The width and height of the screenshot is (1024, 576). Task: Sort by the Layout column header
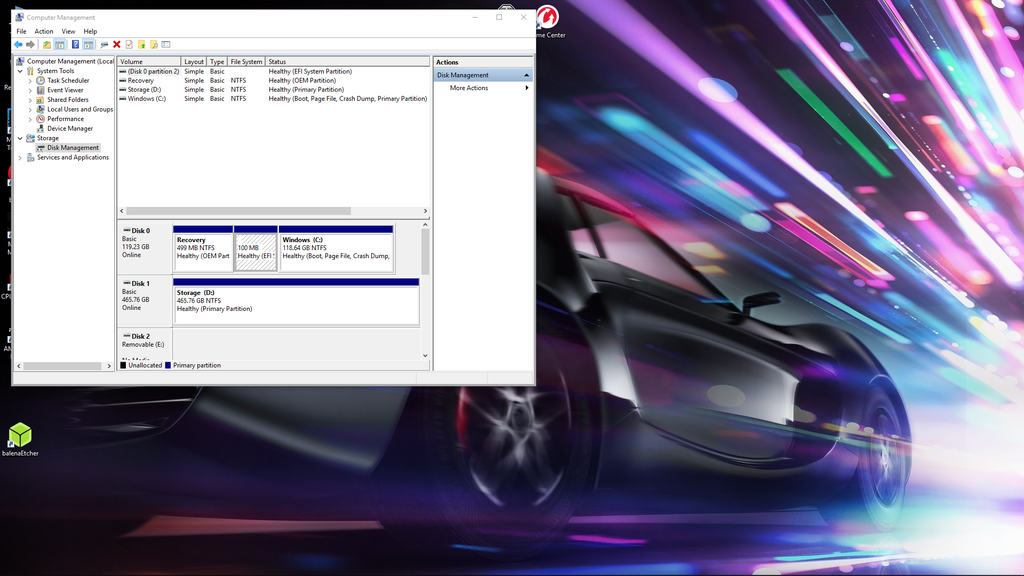194,61
